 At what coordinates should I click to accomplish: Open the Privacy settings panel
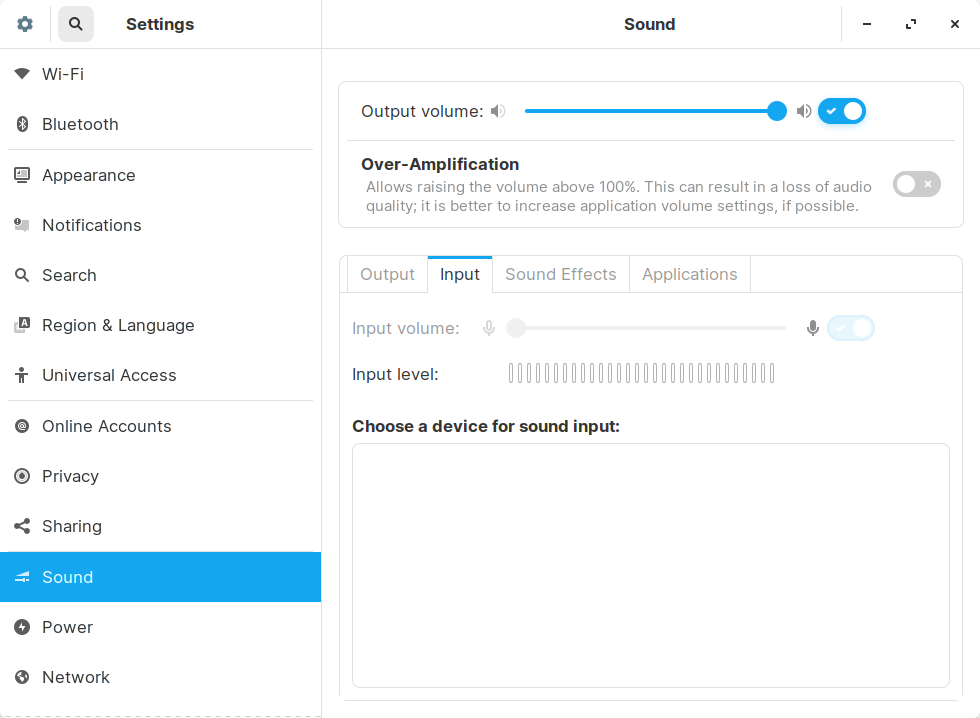pyautogui.click(x=70, y=476)
